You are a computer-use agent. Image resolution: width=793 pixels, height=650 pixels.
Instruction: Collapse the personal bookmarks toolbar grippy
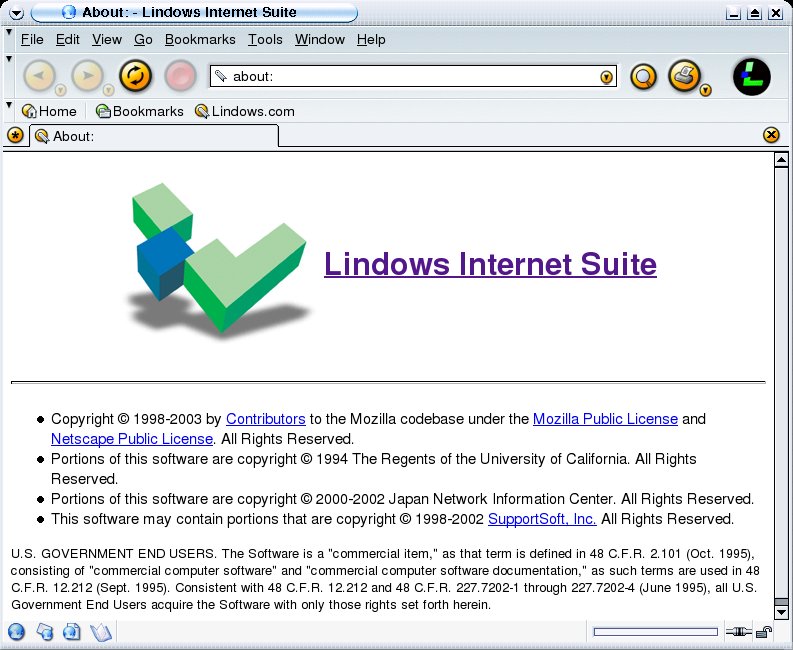[9, 105]
